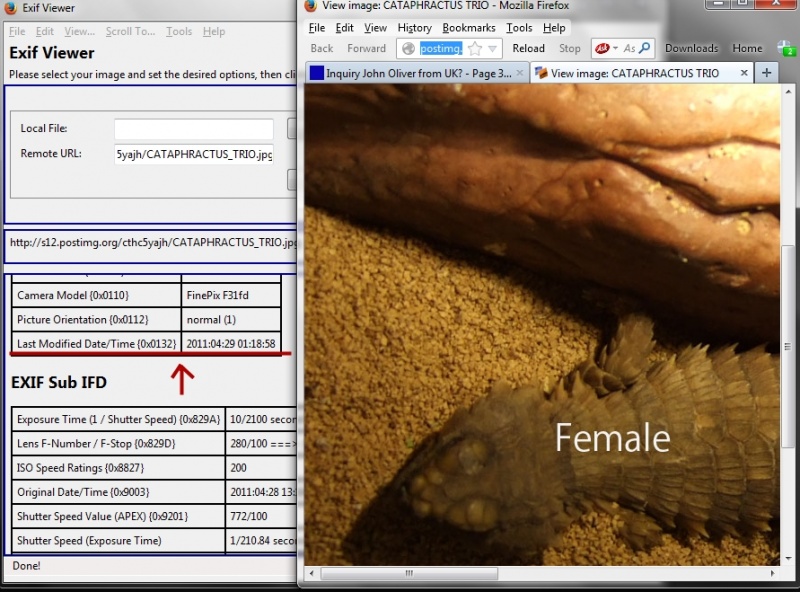This screenshot has height=592, width=800.
Task: Click scroll right arrow in Firefox
Action: 772,573
